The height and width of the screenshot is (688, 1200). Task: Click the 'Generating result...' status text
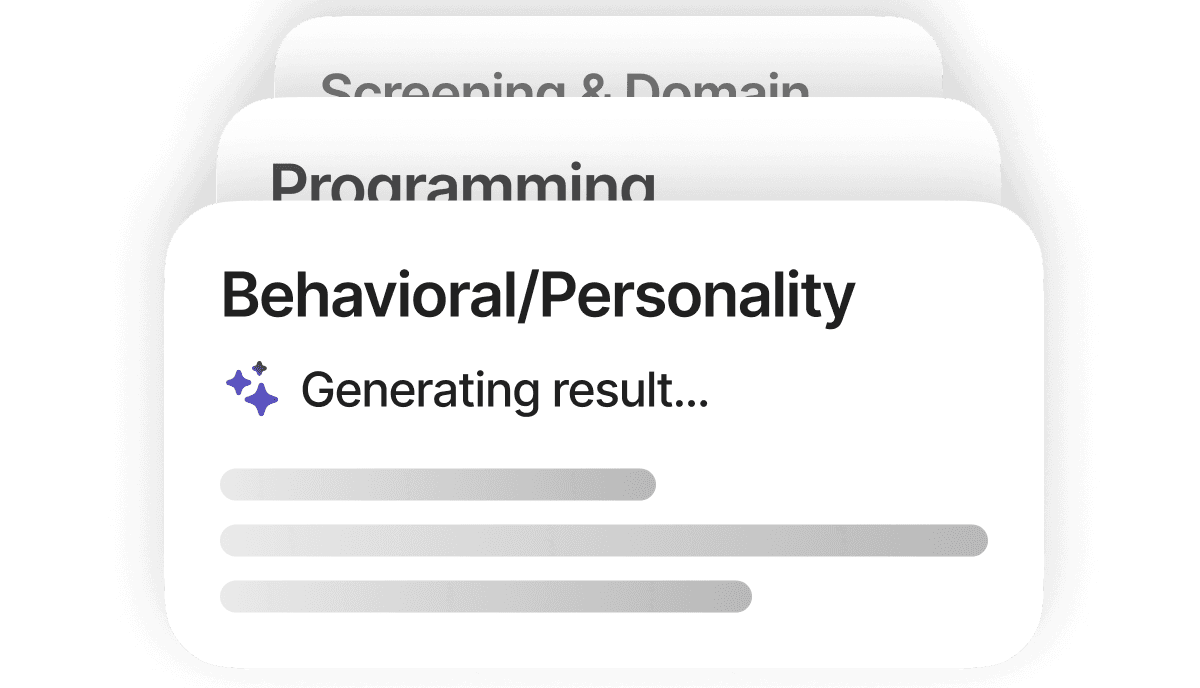click(504, 389)
